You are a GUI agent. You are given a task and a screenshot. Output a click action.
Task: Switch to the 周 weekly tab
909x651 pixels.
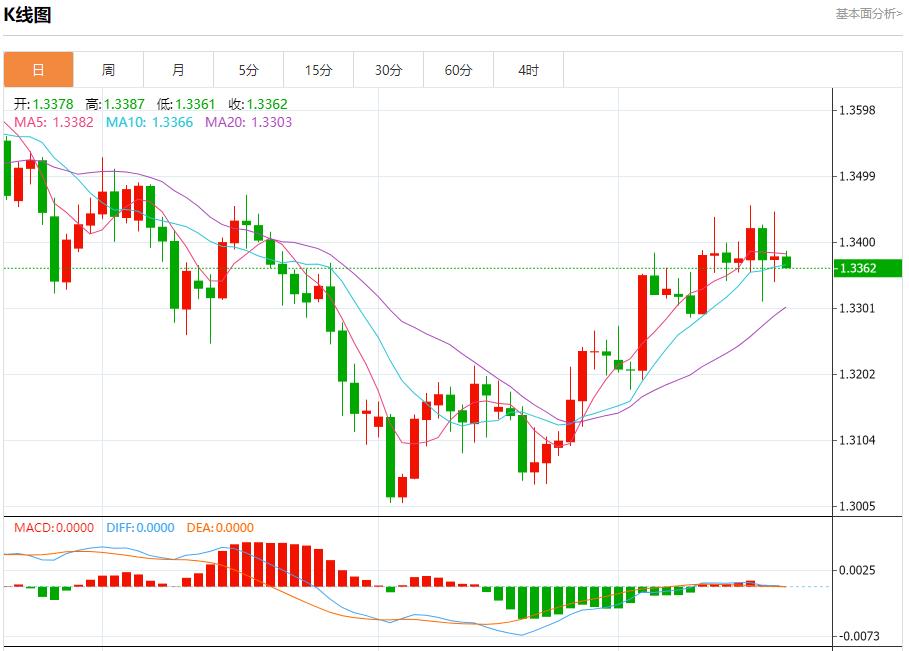108,70
